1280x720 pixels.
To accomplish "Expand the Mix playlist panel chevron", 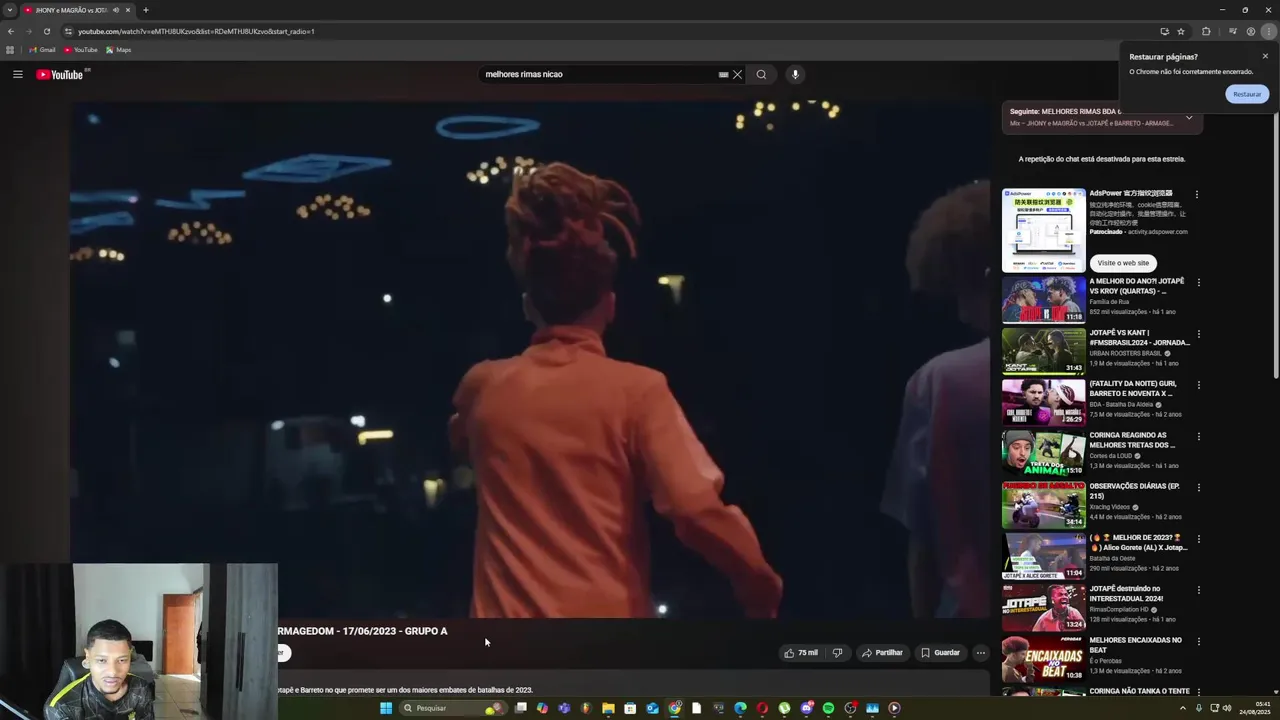I will click(x=1189, y=117).
